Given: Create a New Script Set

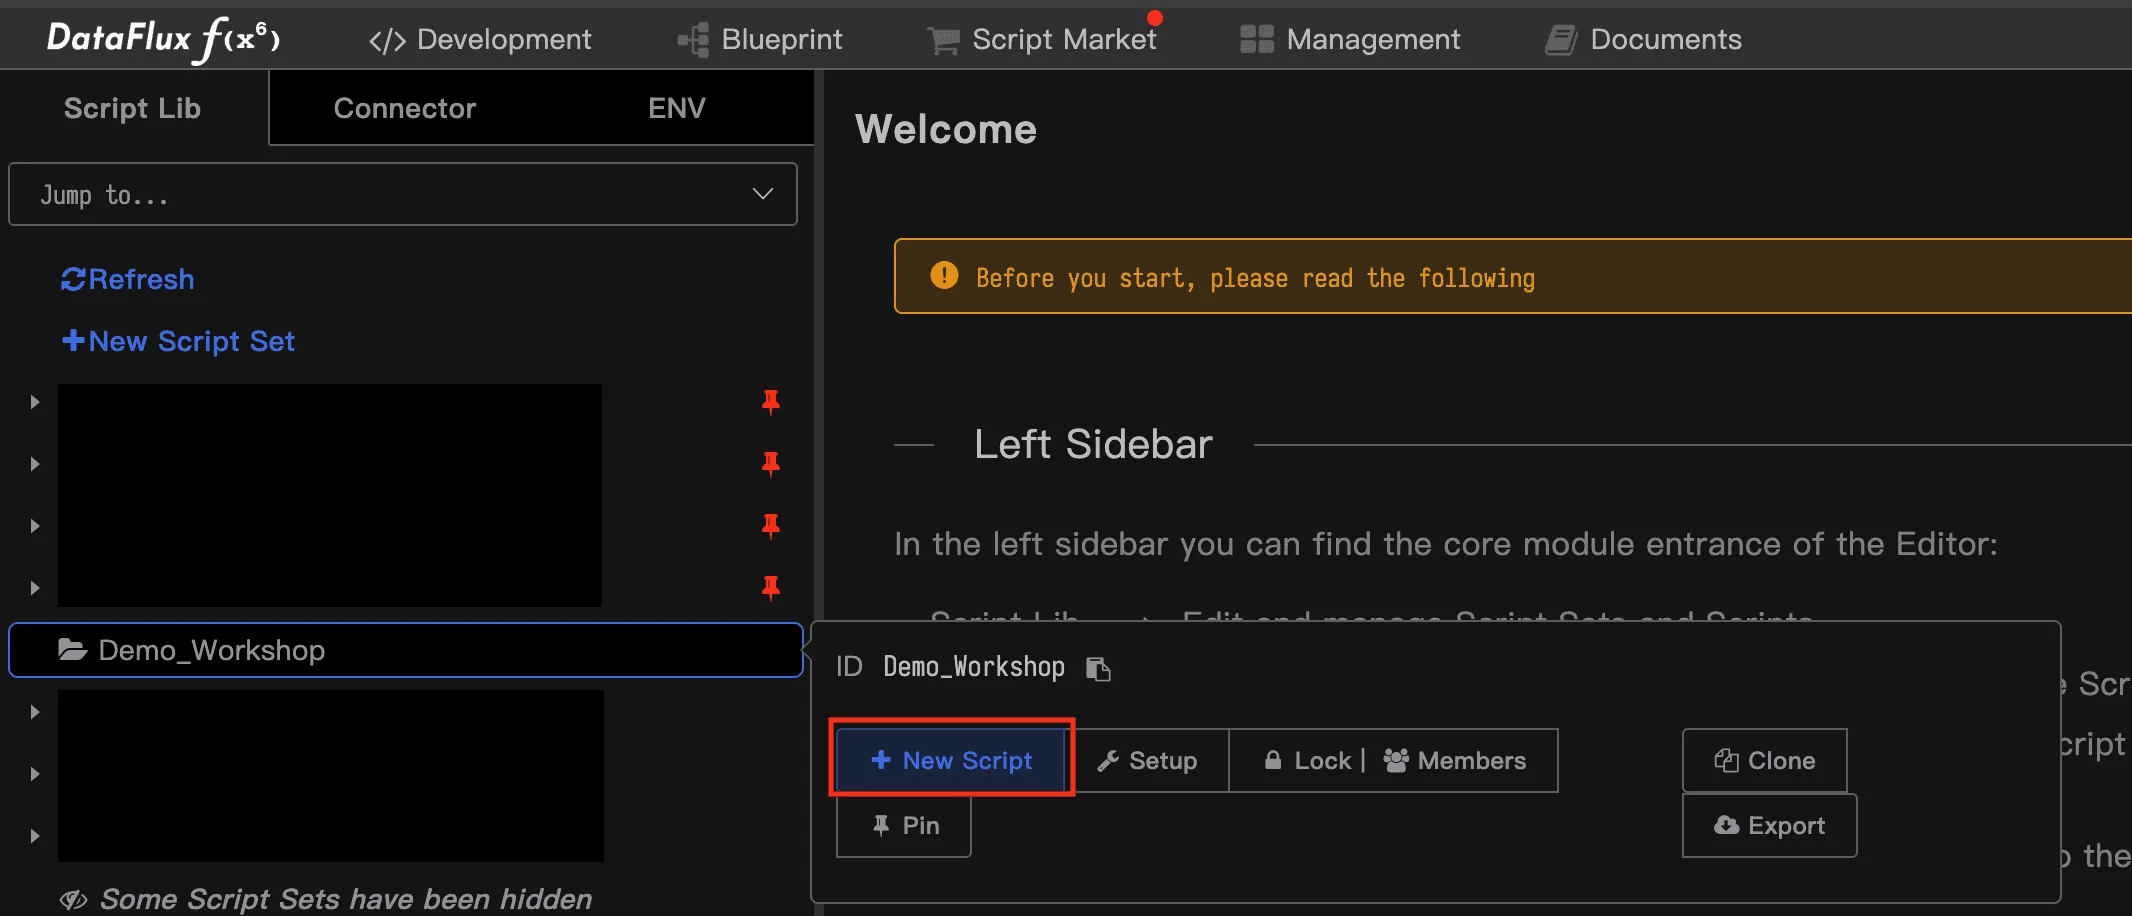Looking at the screenshot, I should 178,341.
